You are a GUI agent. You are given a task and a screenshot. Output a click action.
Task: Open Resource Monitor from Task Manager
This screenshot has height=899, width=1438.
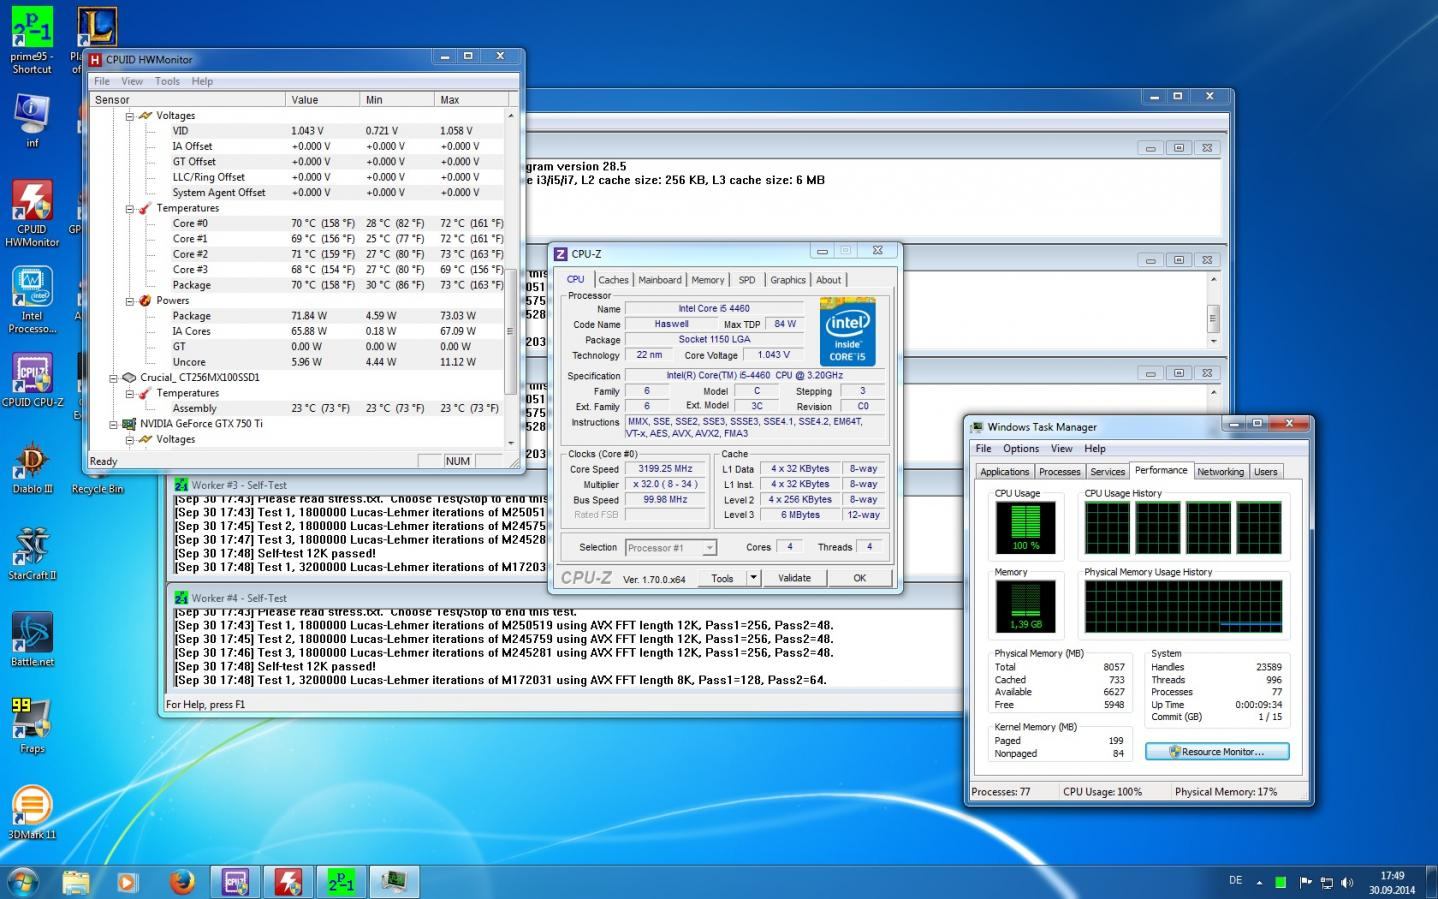(x=1217, y=752)
